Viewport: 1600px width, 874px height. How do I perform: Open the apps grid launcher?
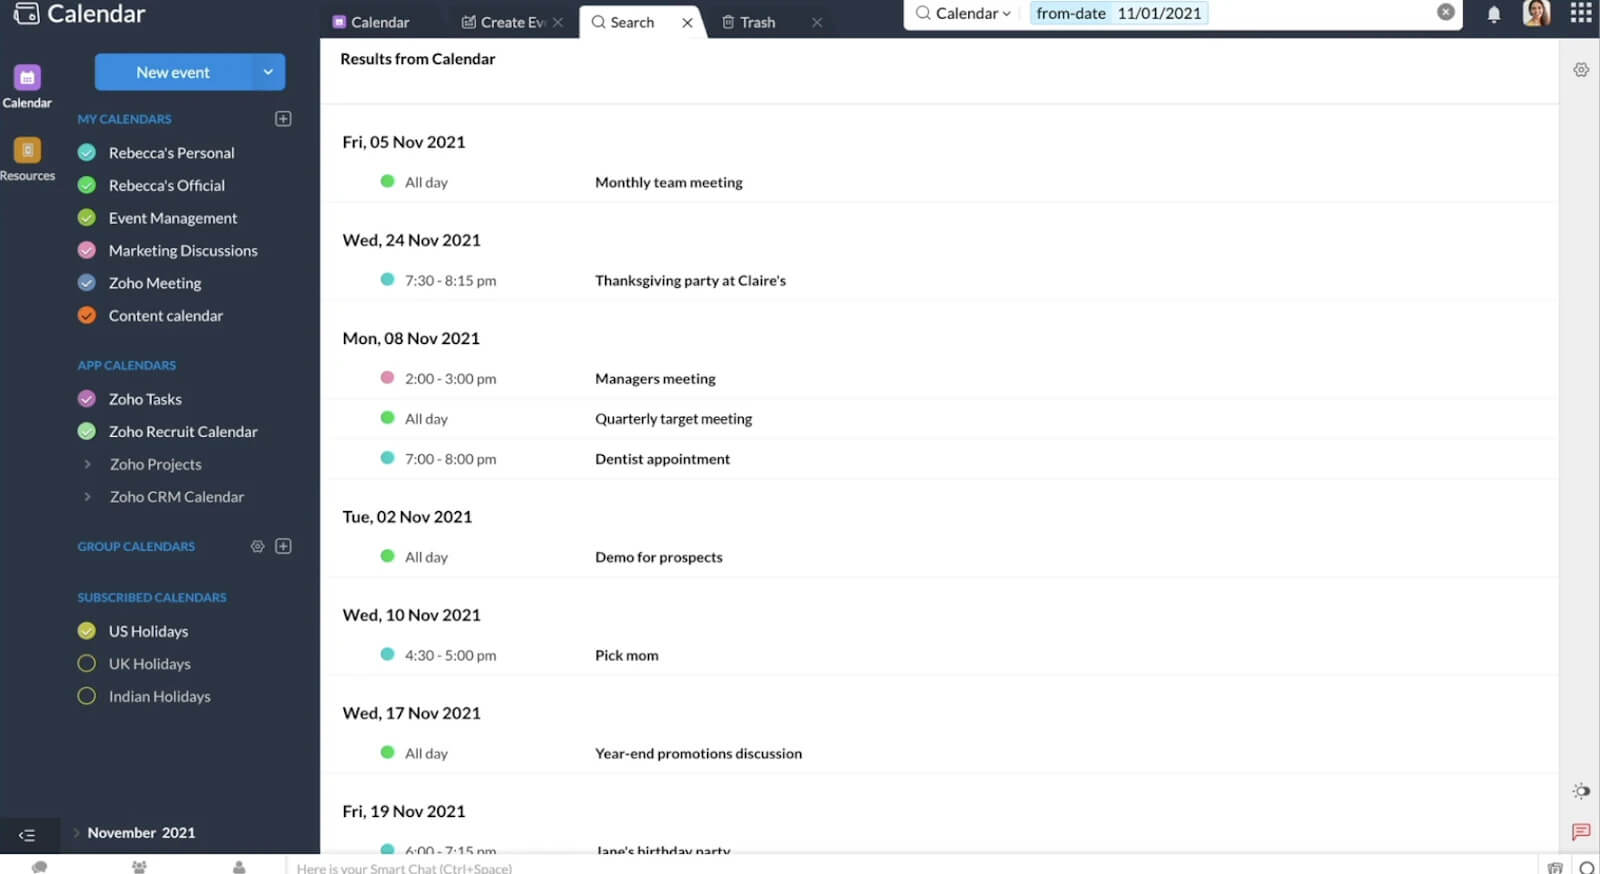[x=1581, y=13]
